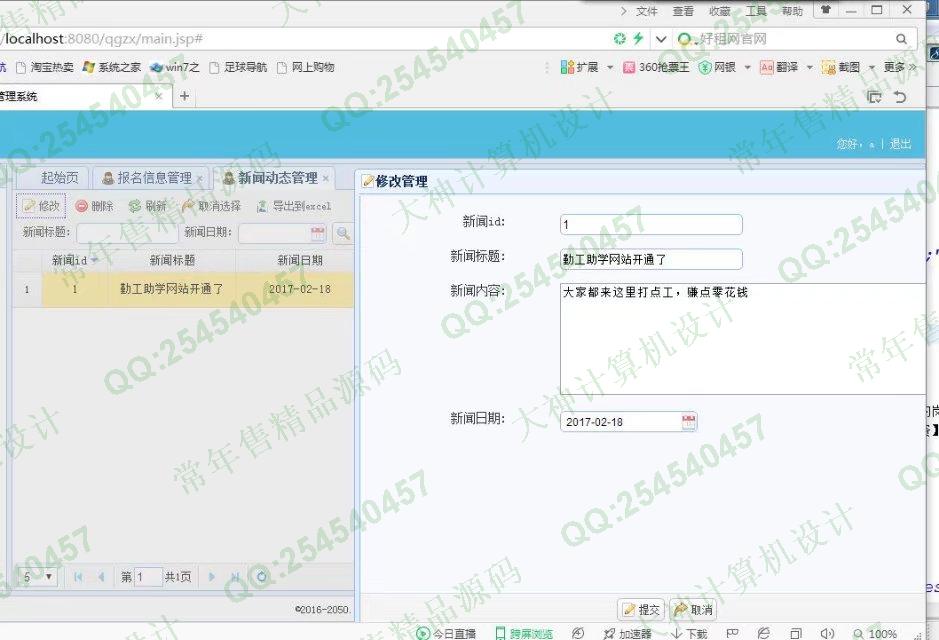
Task: Click the 提交 submit button
Action: (641, 609)
